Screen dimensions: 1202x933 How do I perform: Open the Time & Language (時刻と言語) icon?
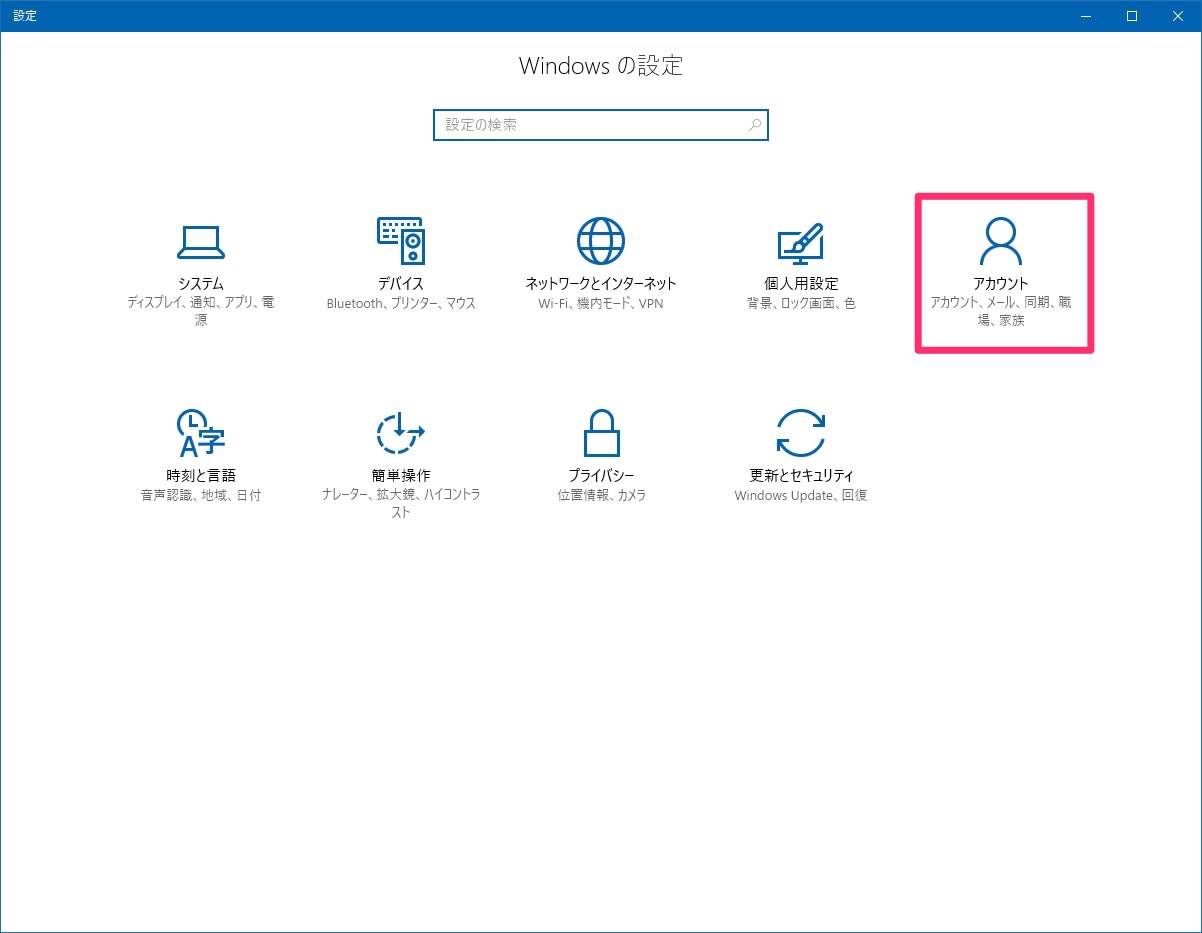coord(201,432)
